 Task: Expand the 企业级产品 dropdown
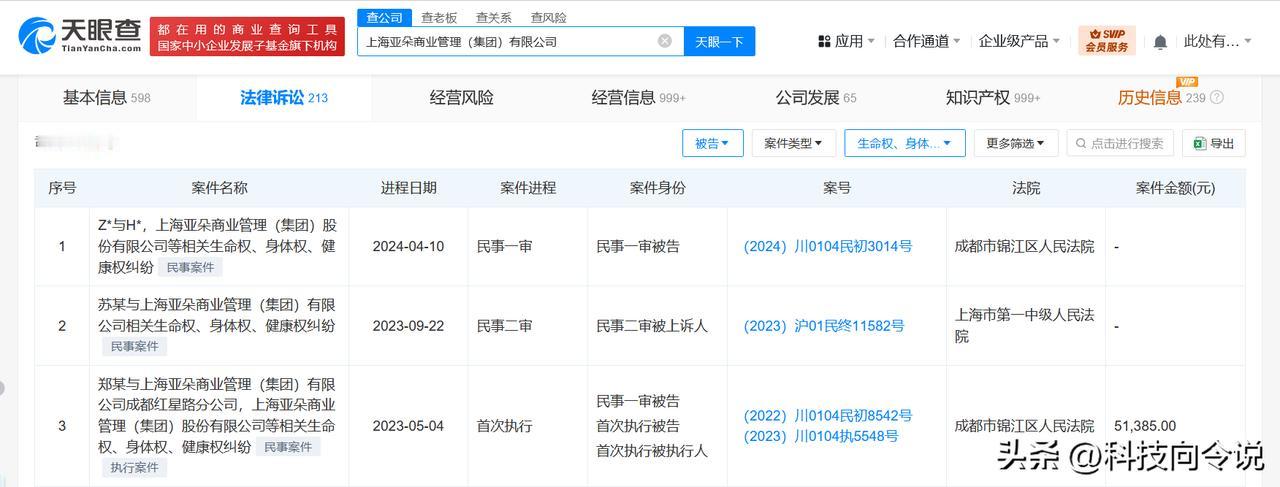pyautogui.click(x=1020, y=41)
